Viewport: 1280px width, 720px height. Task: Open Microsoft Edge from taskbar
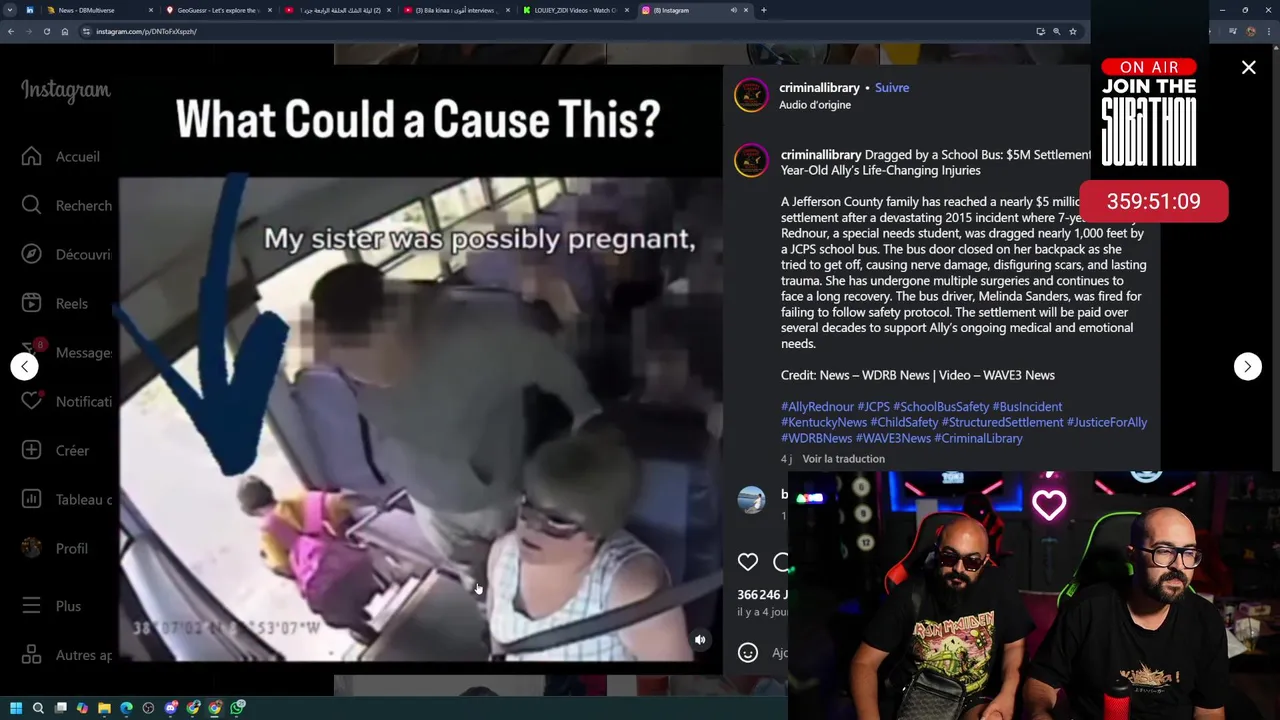pos(126,708)
